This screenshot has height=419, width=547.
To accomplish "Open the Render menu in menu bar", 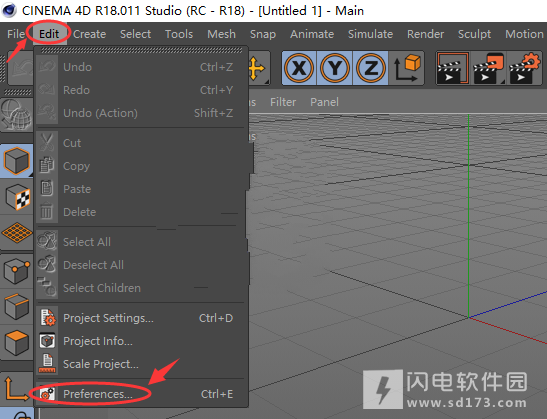I will (x=425, y=34).
